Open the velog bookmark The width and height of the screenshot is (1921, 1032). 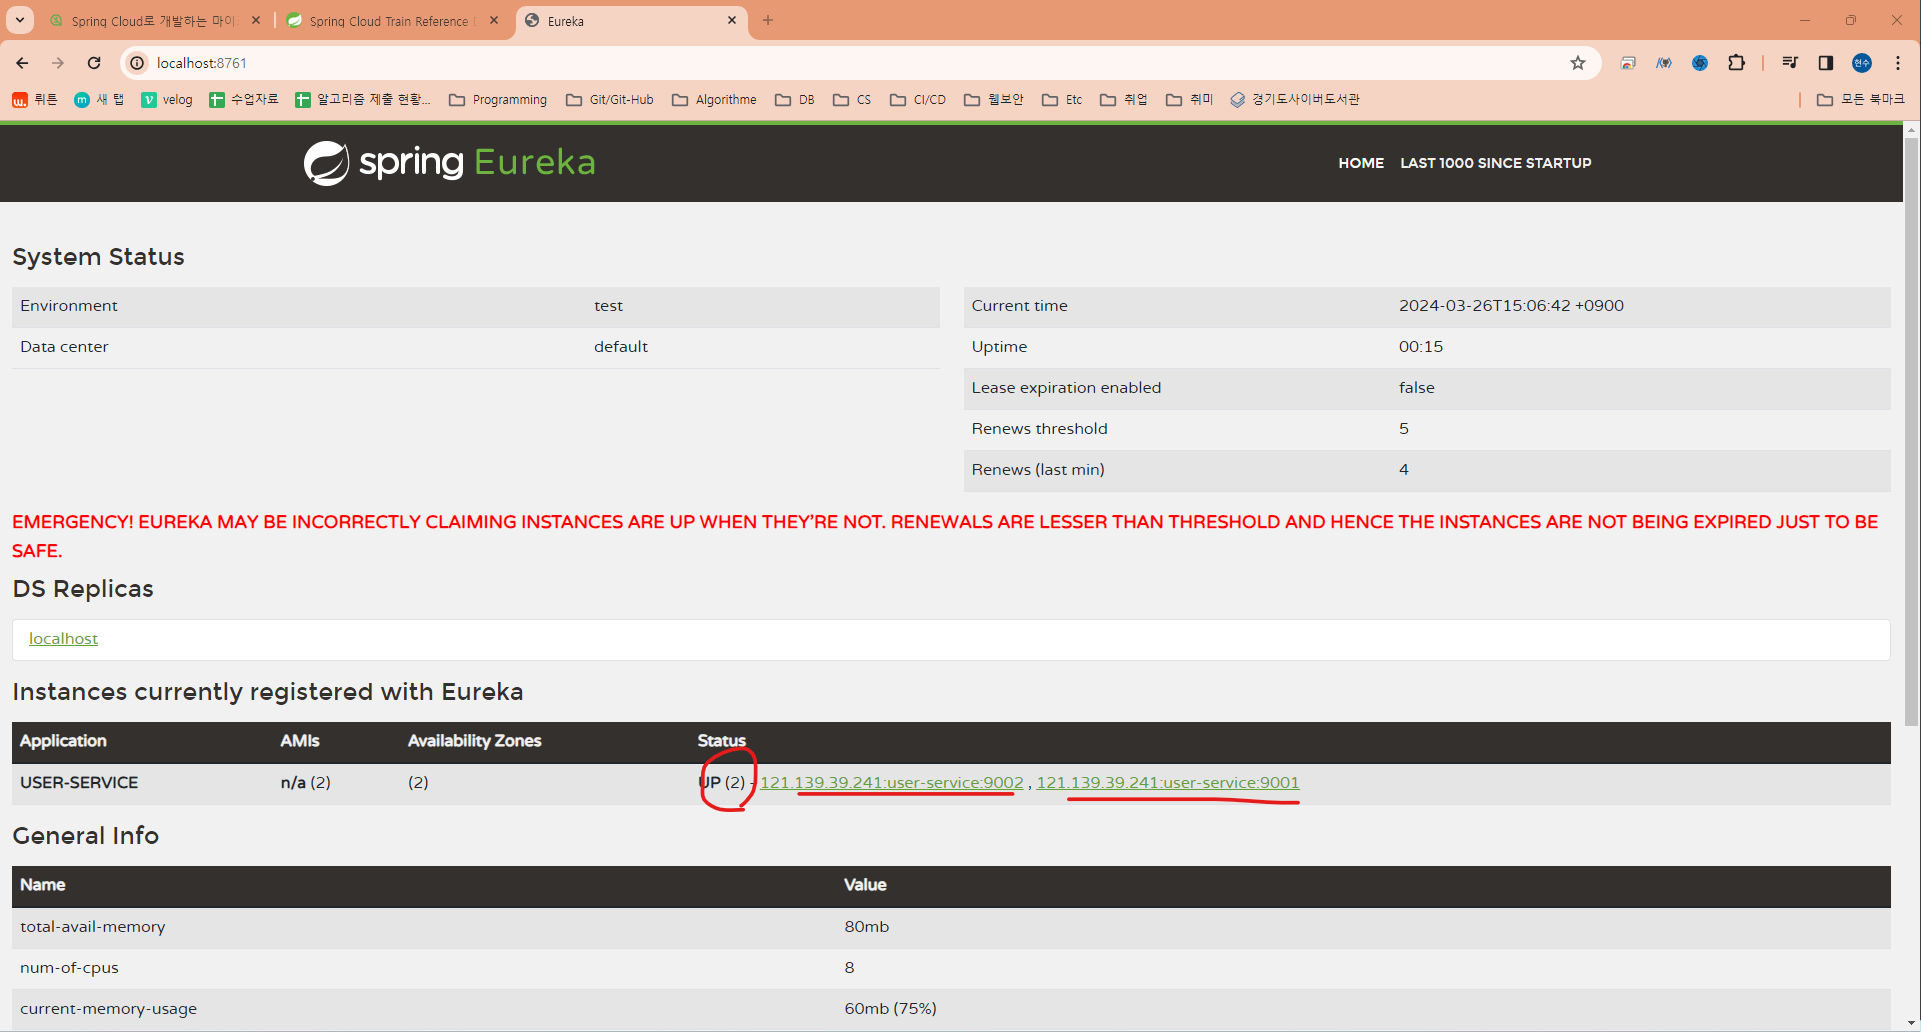click(x=167, y=100)
